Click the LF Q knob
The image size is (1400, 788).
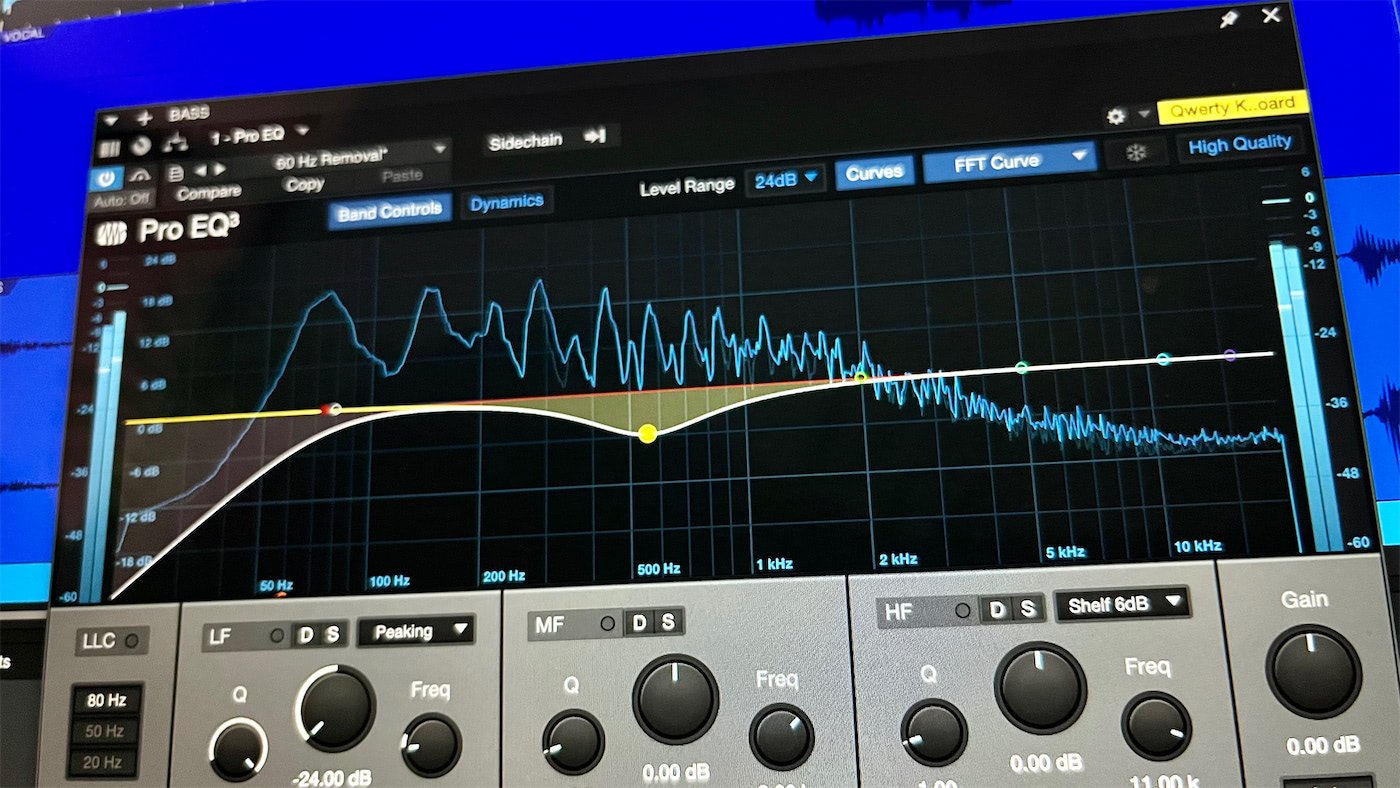click(x=239, y=750)
